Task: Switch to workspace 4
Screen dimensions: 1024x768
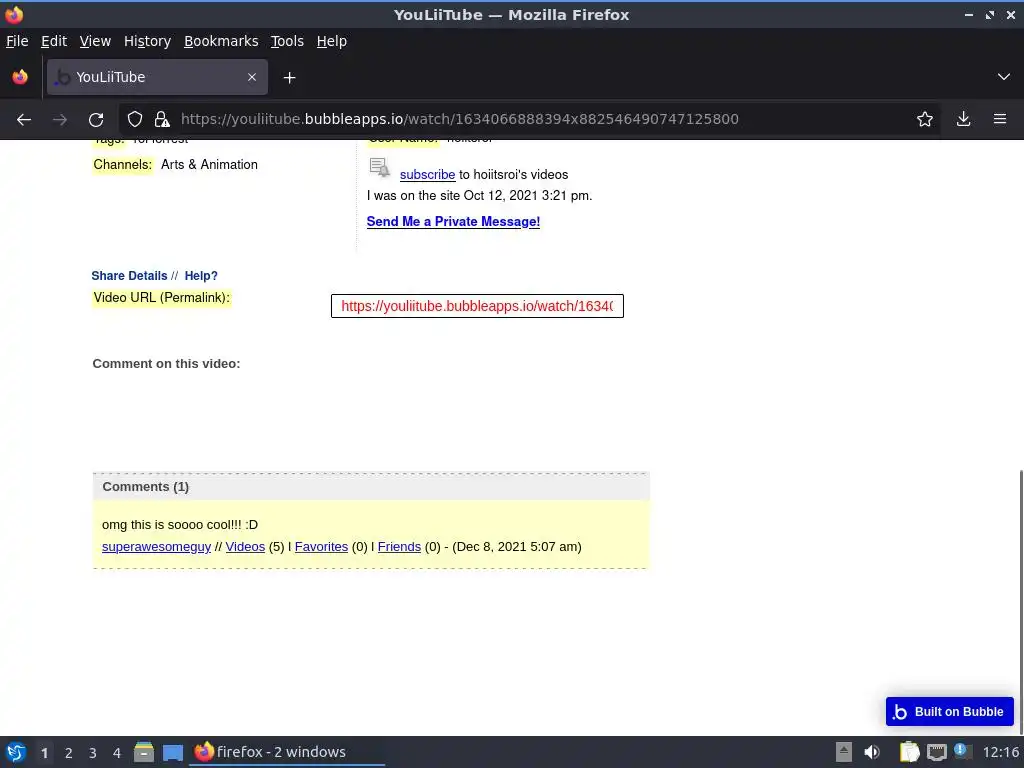Action: coord(117,753)
